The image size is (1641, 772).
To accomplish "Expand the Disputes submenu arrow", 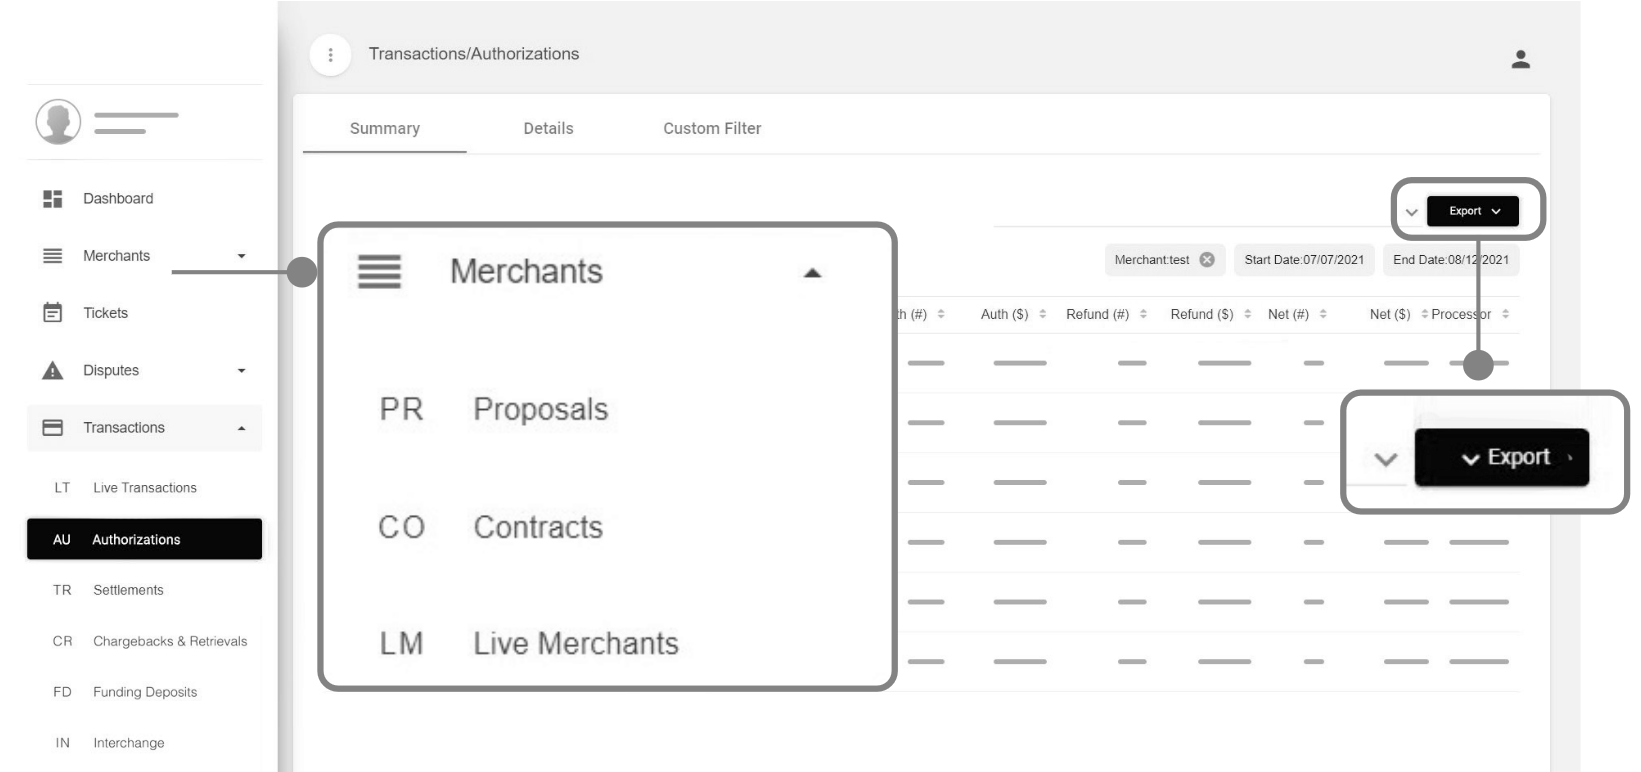I will click(241, 371).
